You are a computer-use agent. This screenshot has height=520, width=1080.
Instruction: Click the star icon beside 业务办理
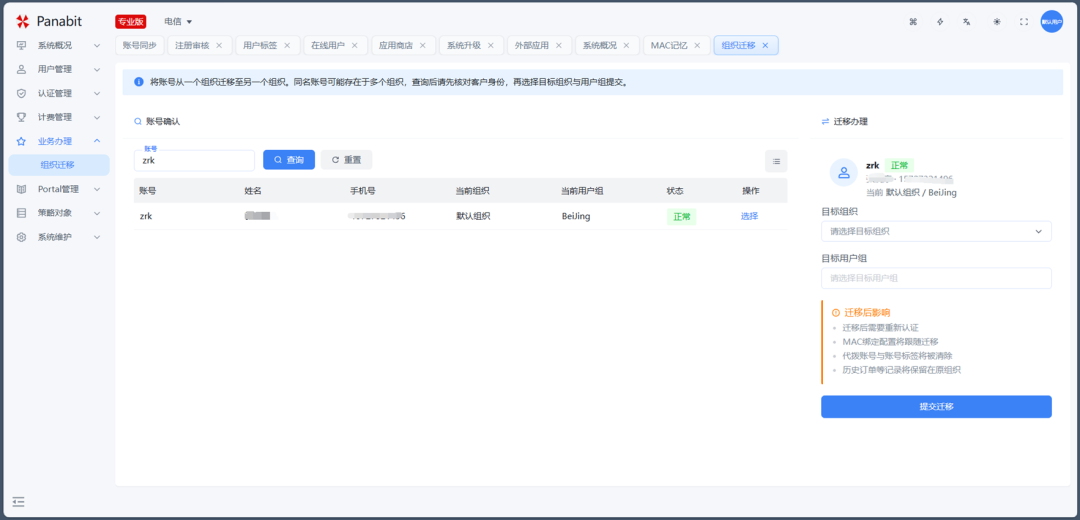click(x=21, y=141)
